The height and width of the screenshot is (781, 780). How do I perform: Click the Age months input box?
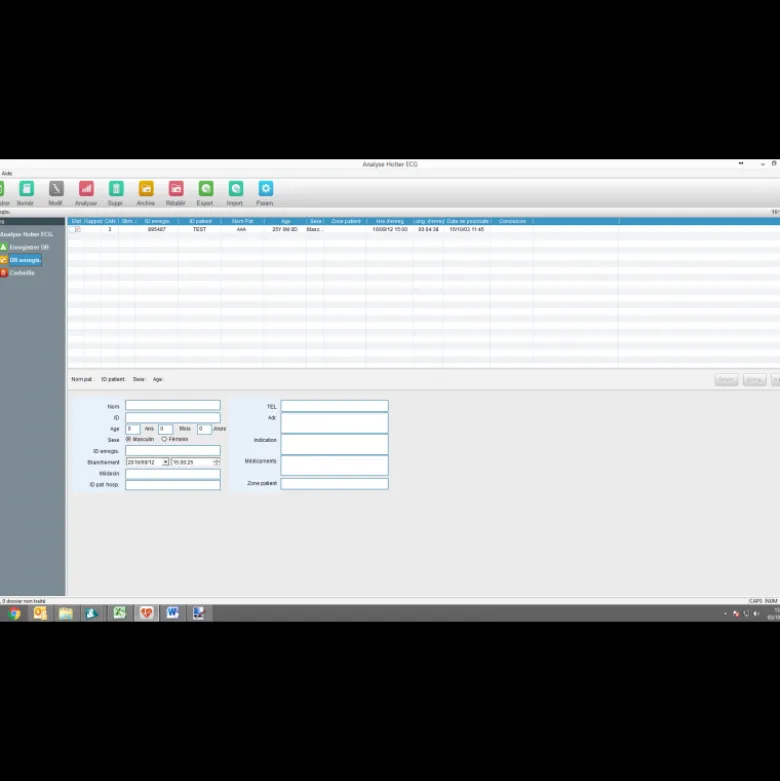pos(165,429)
